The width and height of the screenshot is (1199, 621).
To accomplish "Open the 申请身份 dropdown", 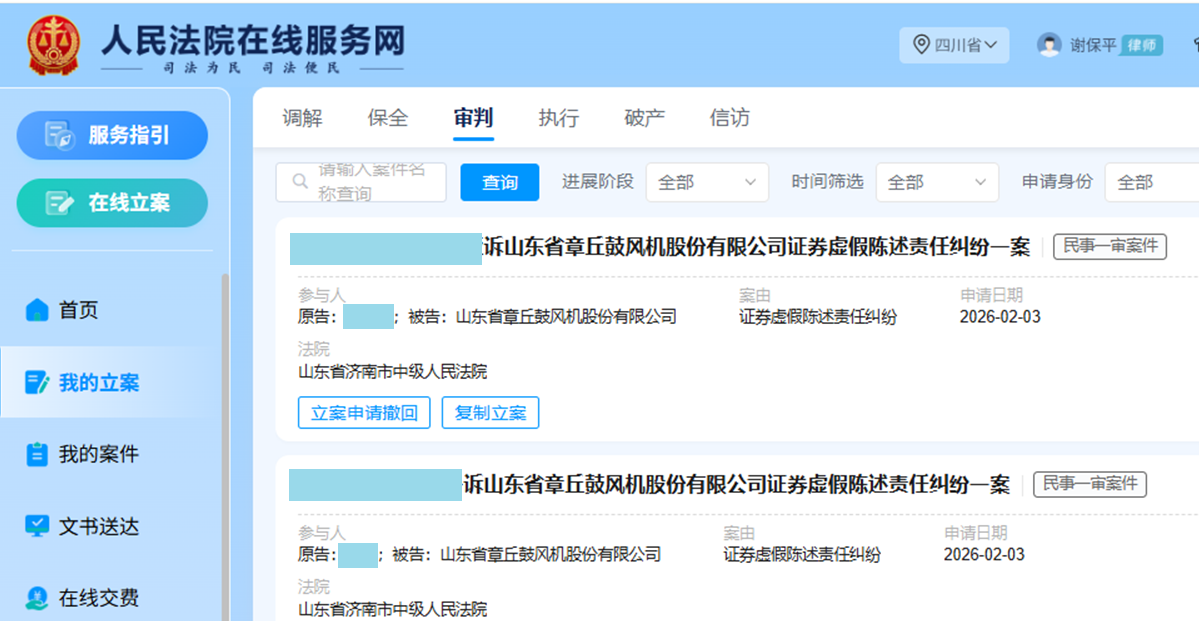I will click(1152, 182).
